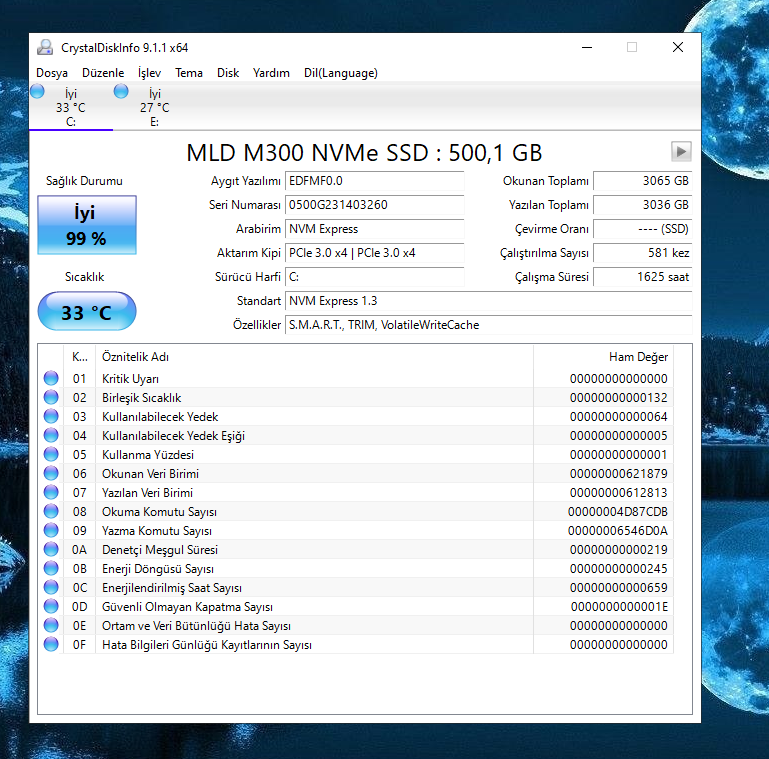Click the 33 °C temperature button
The width and height of the screenshot is (769, 759).
87,312
